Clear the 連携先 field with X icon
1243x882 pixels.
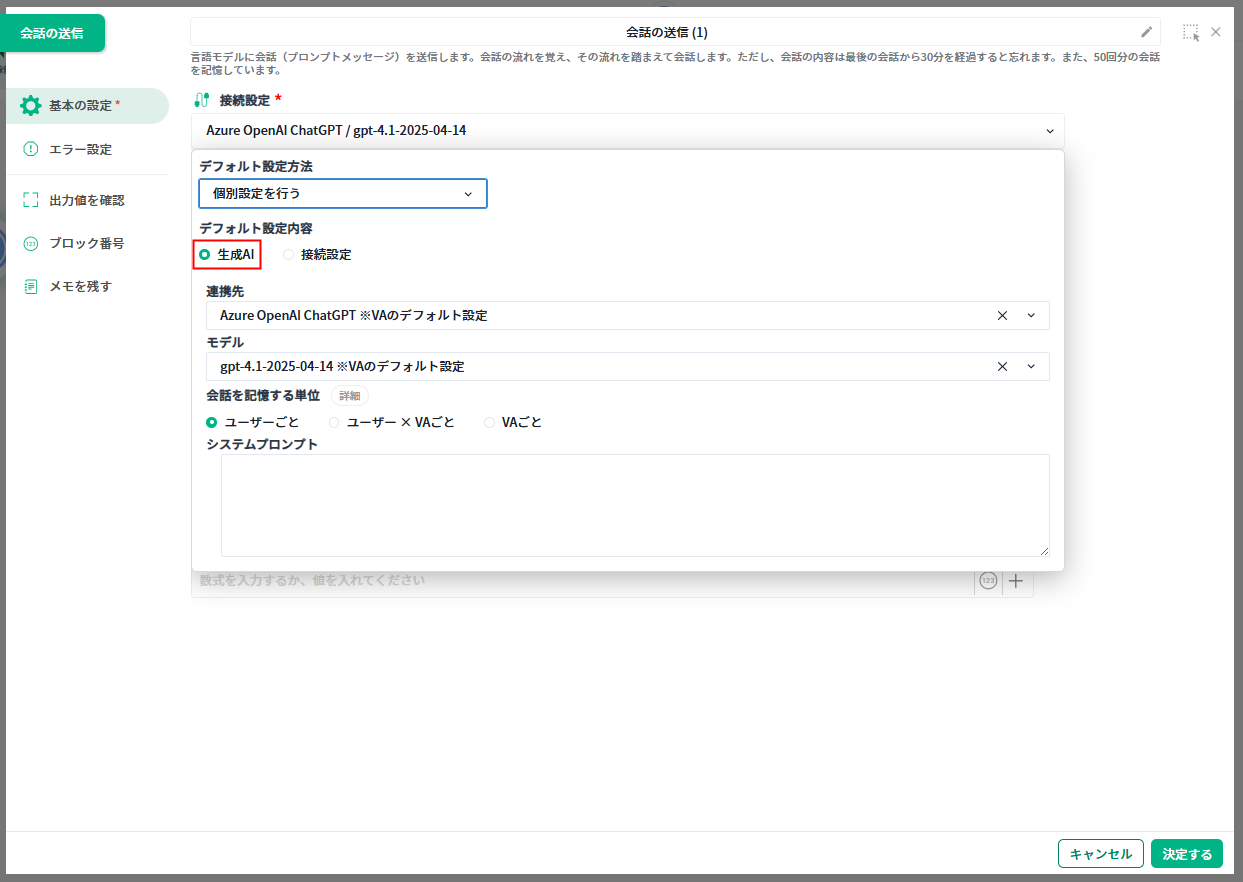click(1002, 315)
